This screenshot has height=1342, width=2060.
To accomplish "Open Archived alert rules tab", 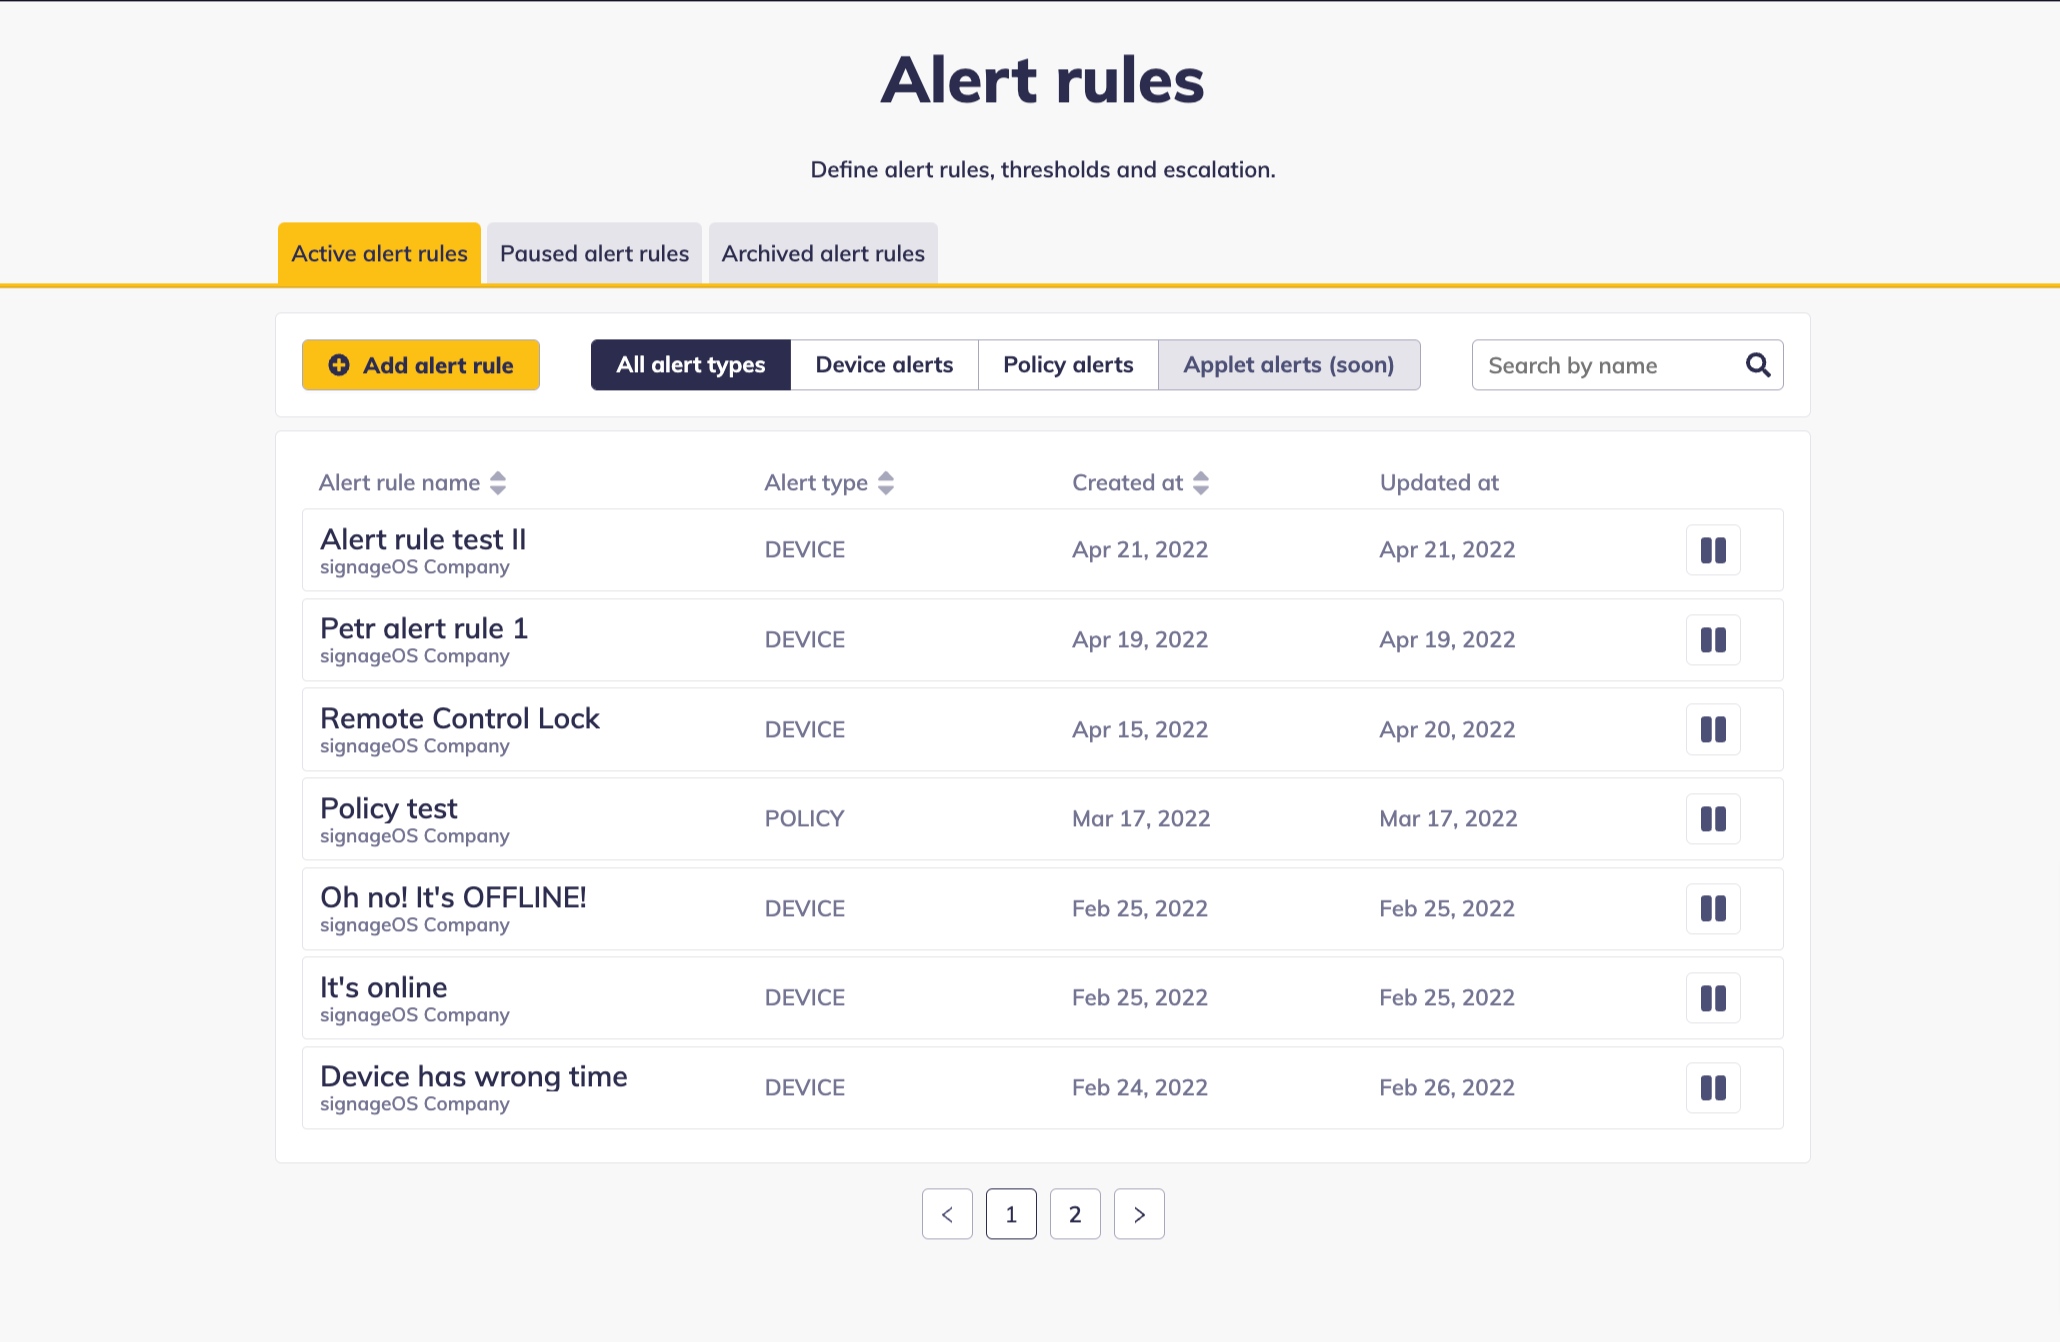I will click(x=823, y=254).
